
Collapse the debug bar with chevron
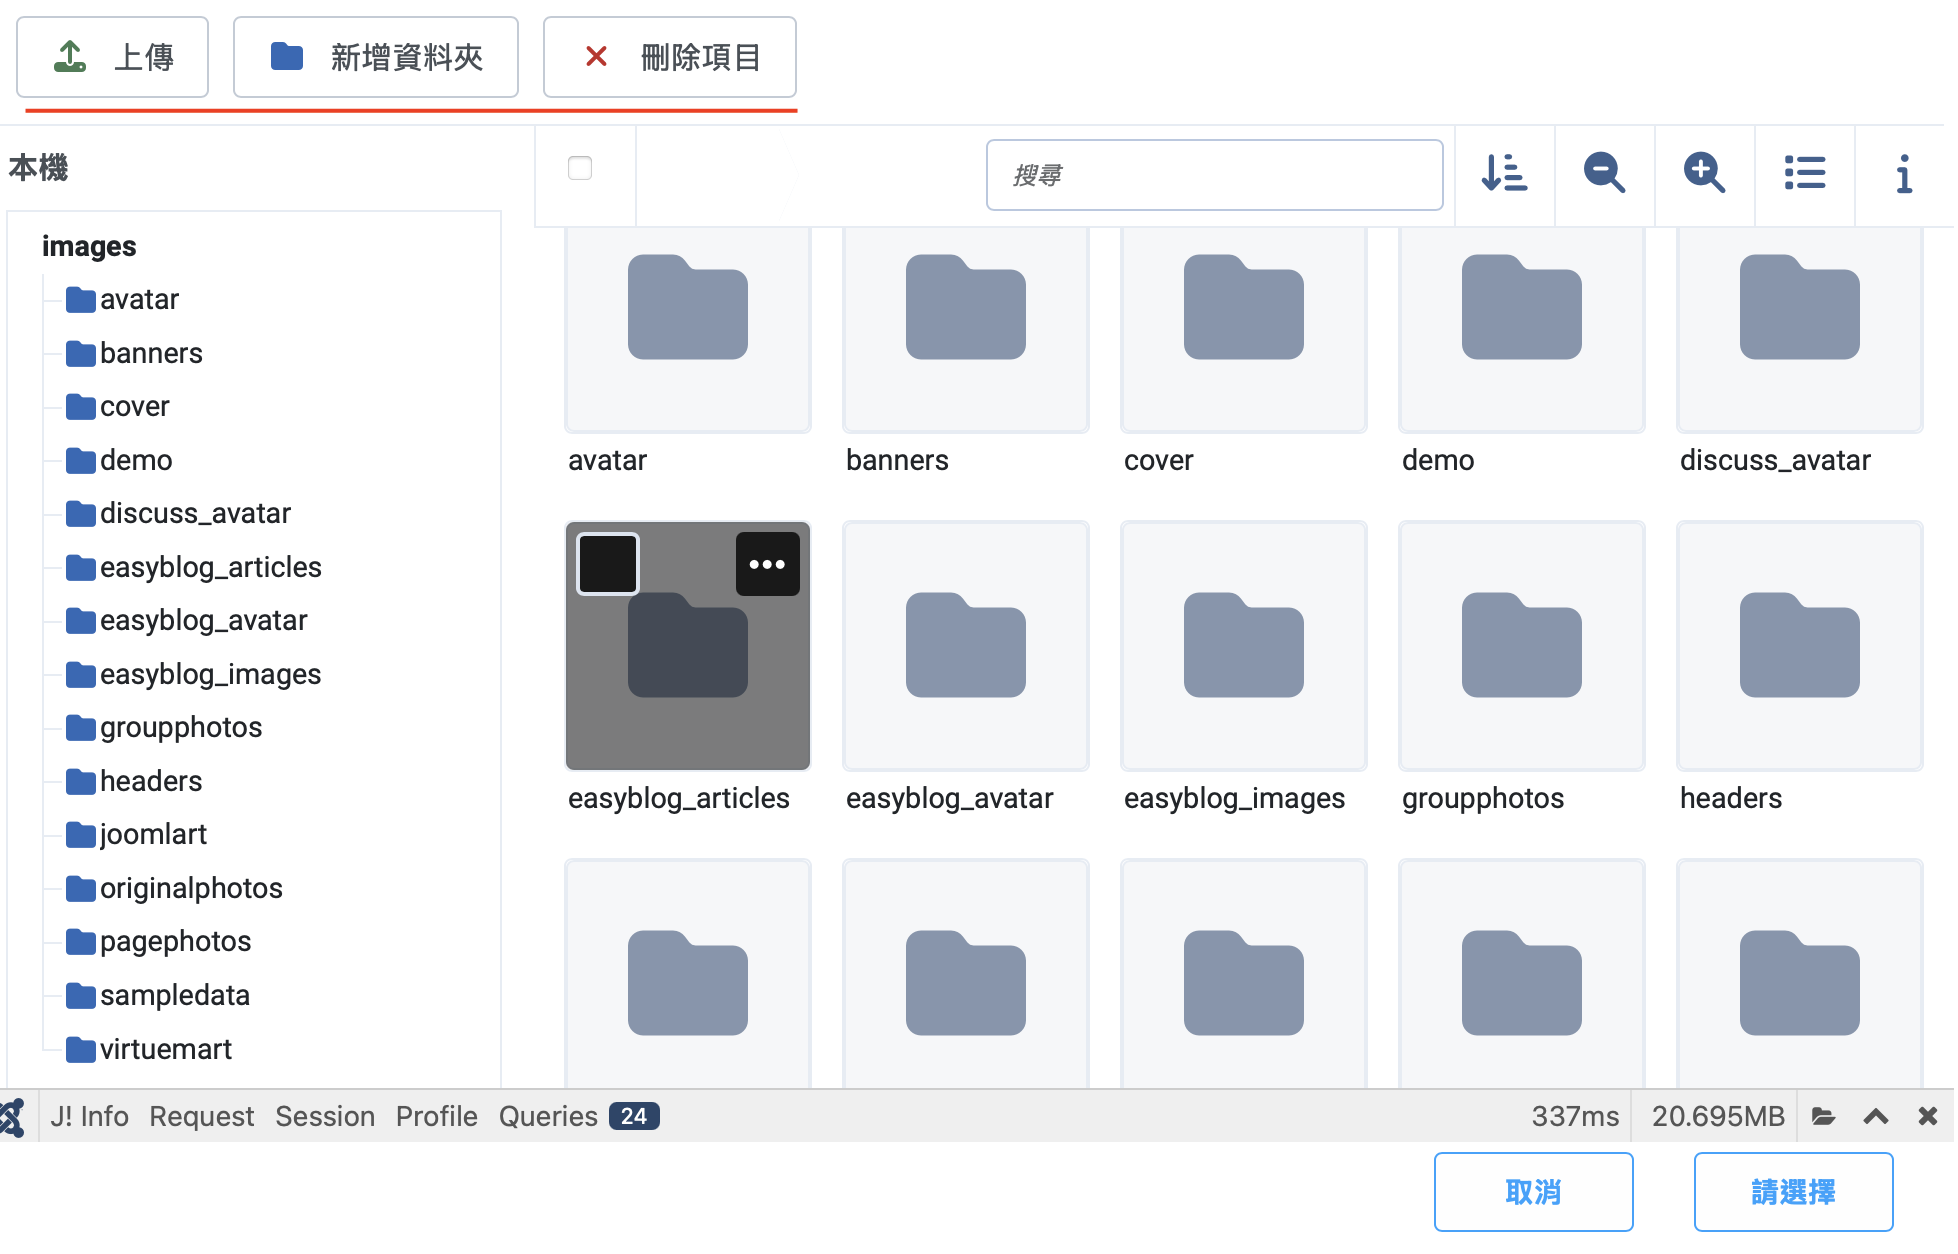coord(1876,1117)
